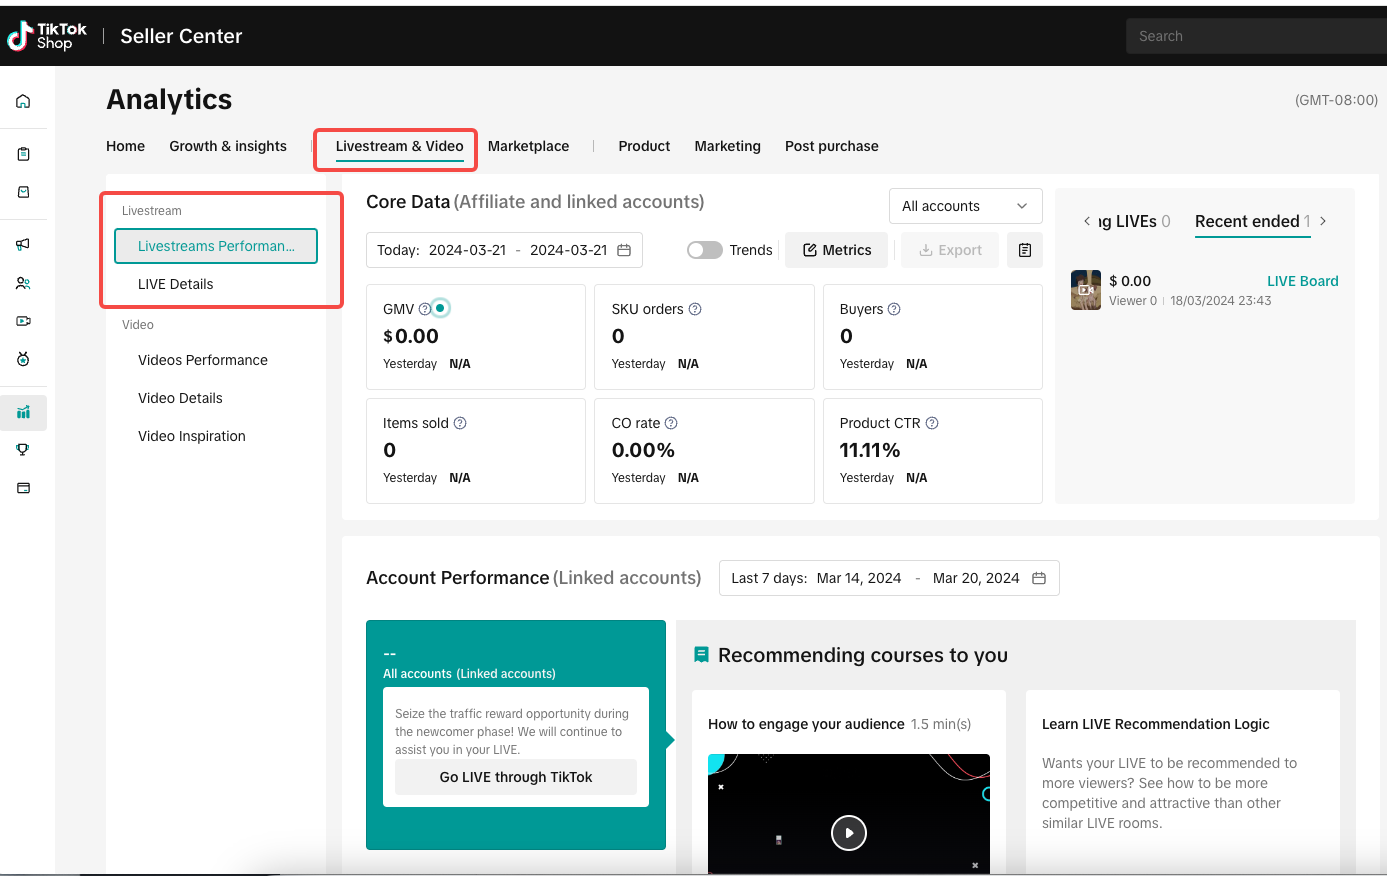1387x876 pixels.
Task: Expand the All accounts dropdown
Action: tap(964, 206)
